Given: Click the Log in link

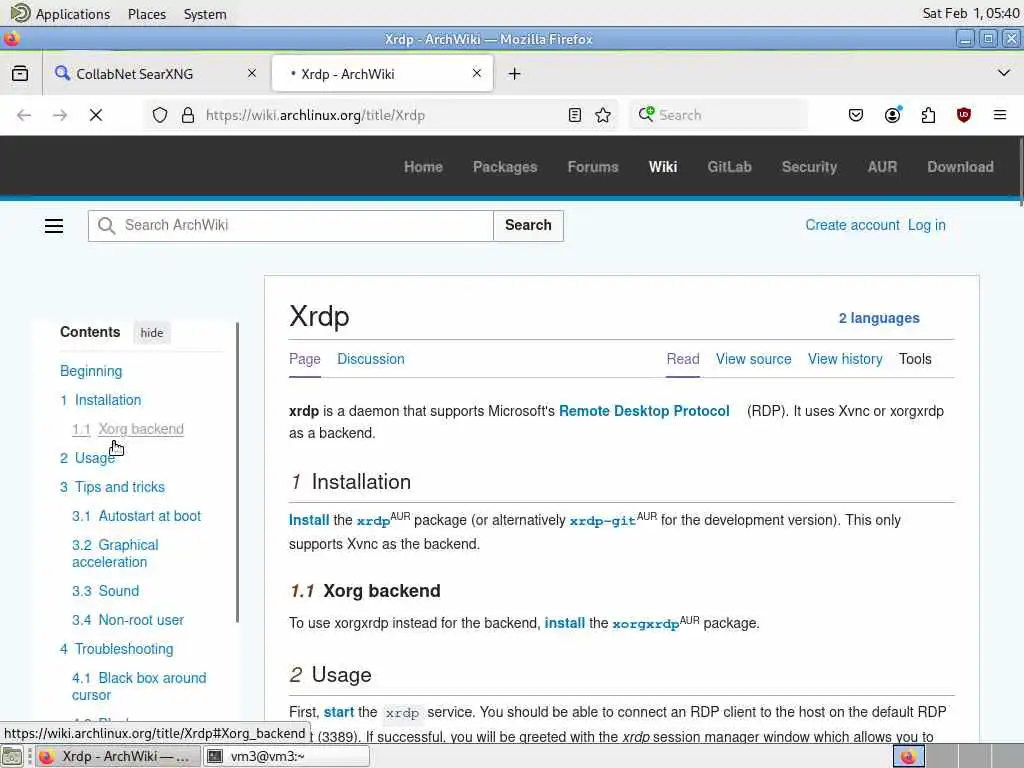Looking at the screenshot, I should point(927,225).
